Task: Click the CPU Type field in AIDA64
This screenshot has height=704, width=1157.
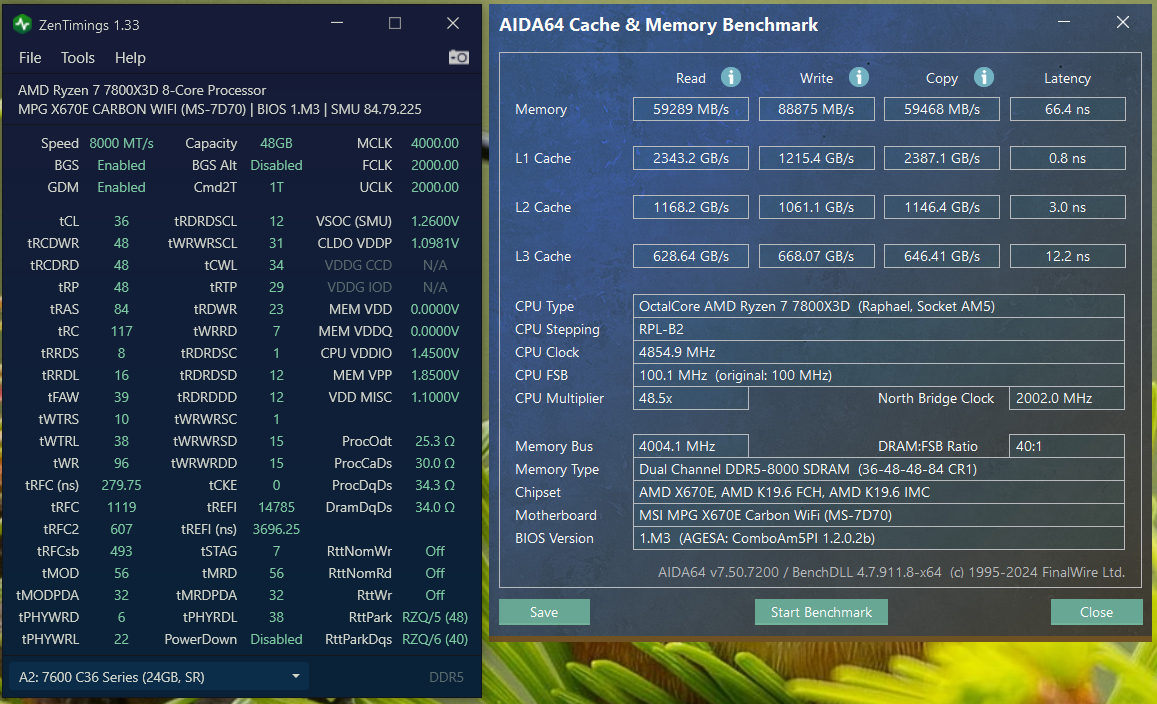Action: (878, 306)
